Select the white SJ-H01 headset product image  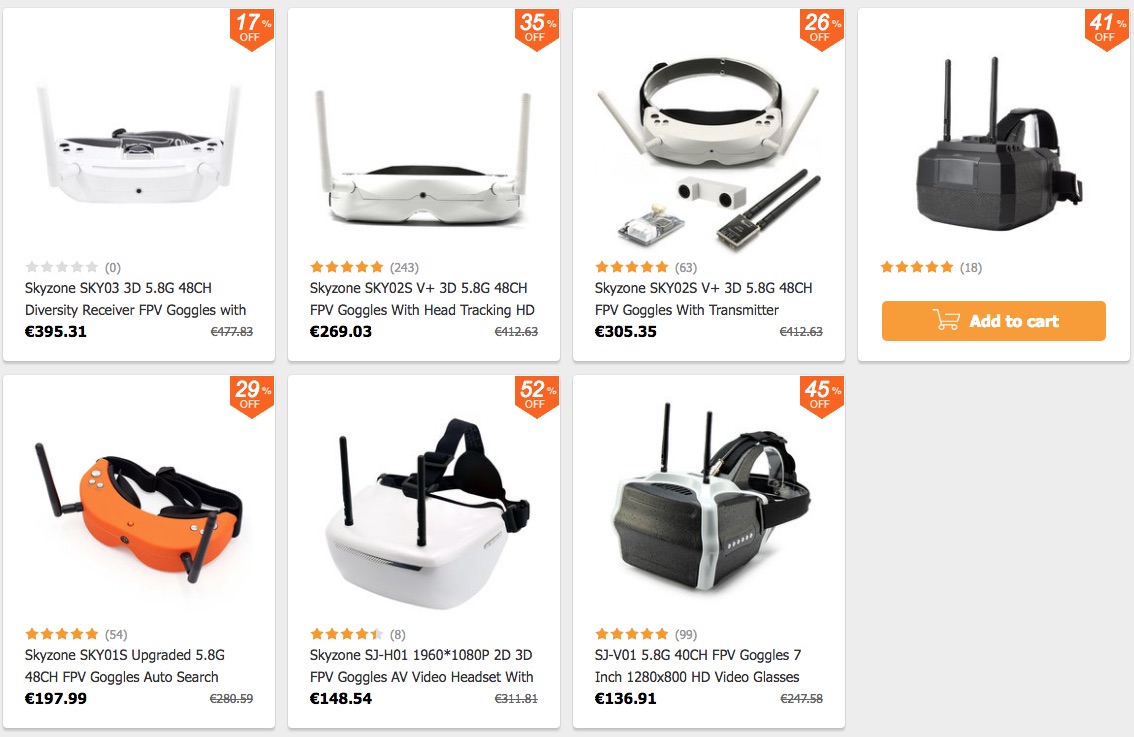point(427,514)
